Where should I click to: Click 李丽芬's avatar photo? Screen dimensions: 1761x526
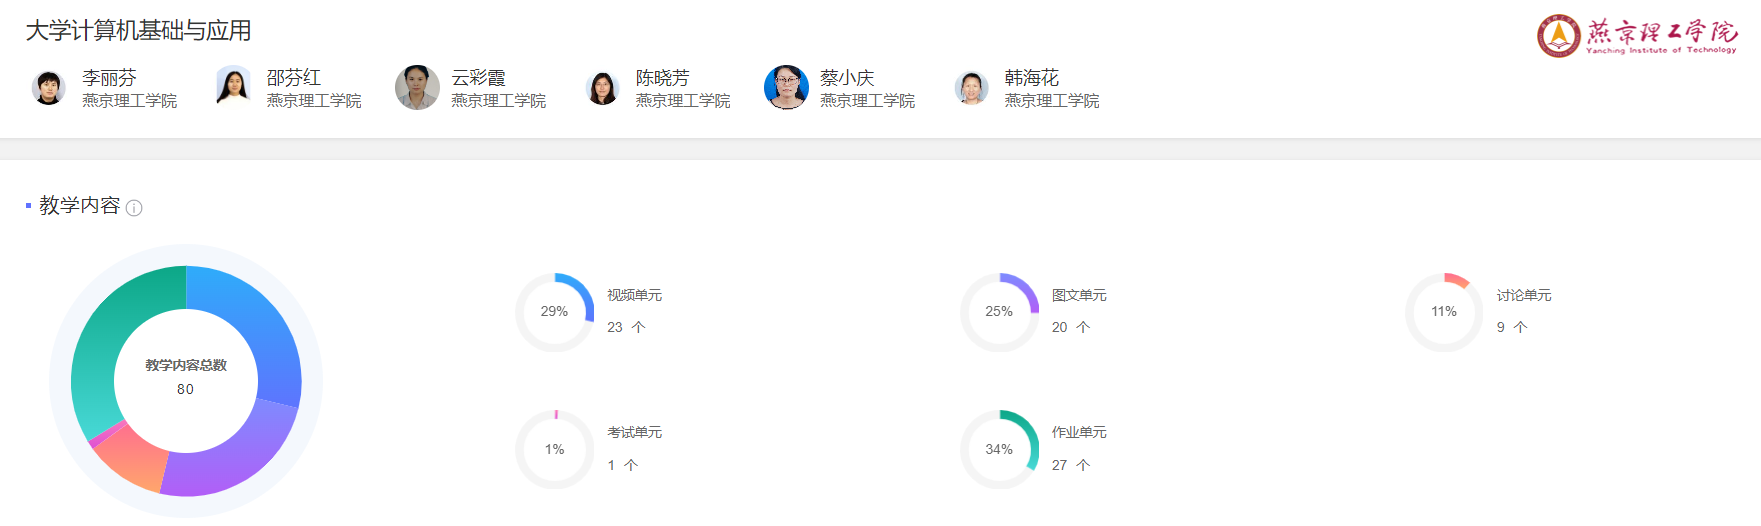[48, 88]
